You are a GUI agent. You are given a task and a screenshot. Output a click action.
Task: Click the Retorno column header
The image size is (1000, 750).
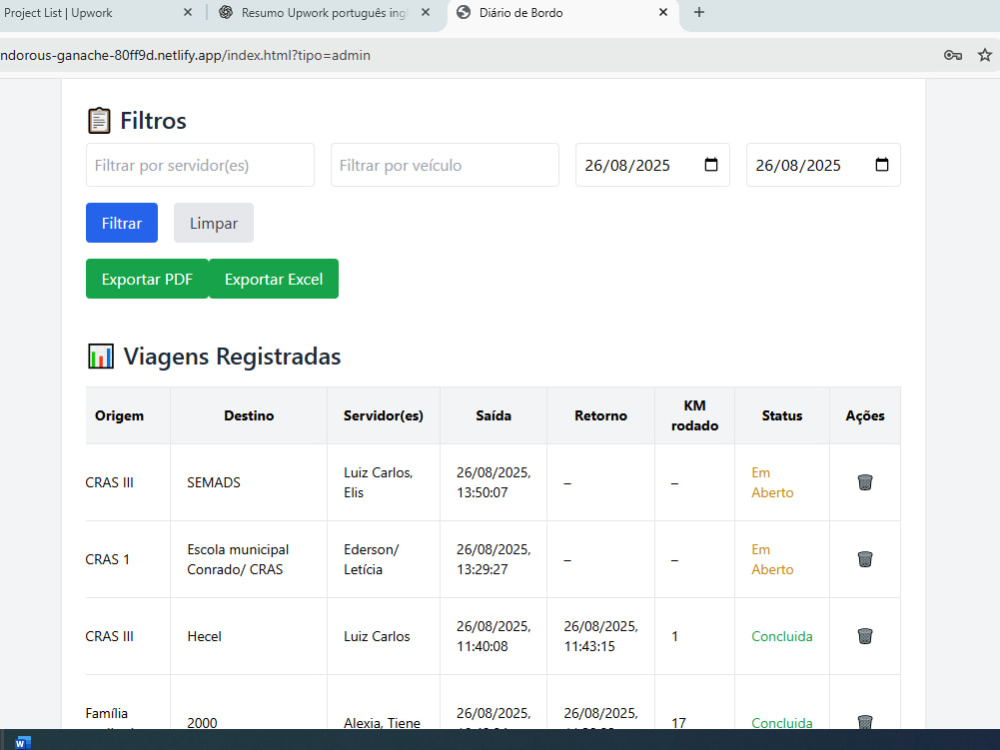(x=600, y=416)
